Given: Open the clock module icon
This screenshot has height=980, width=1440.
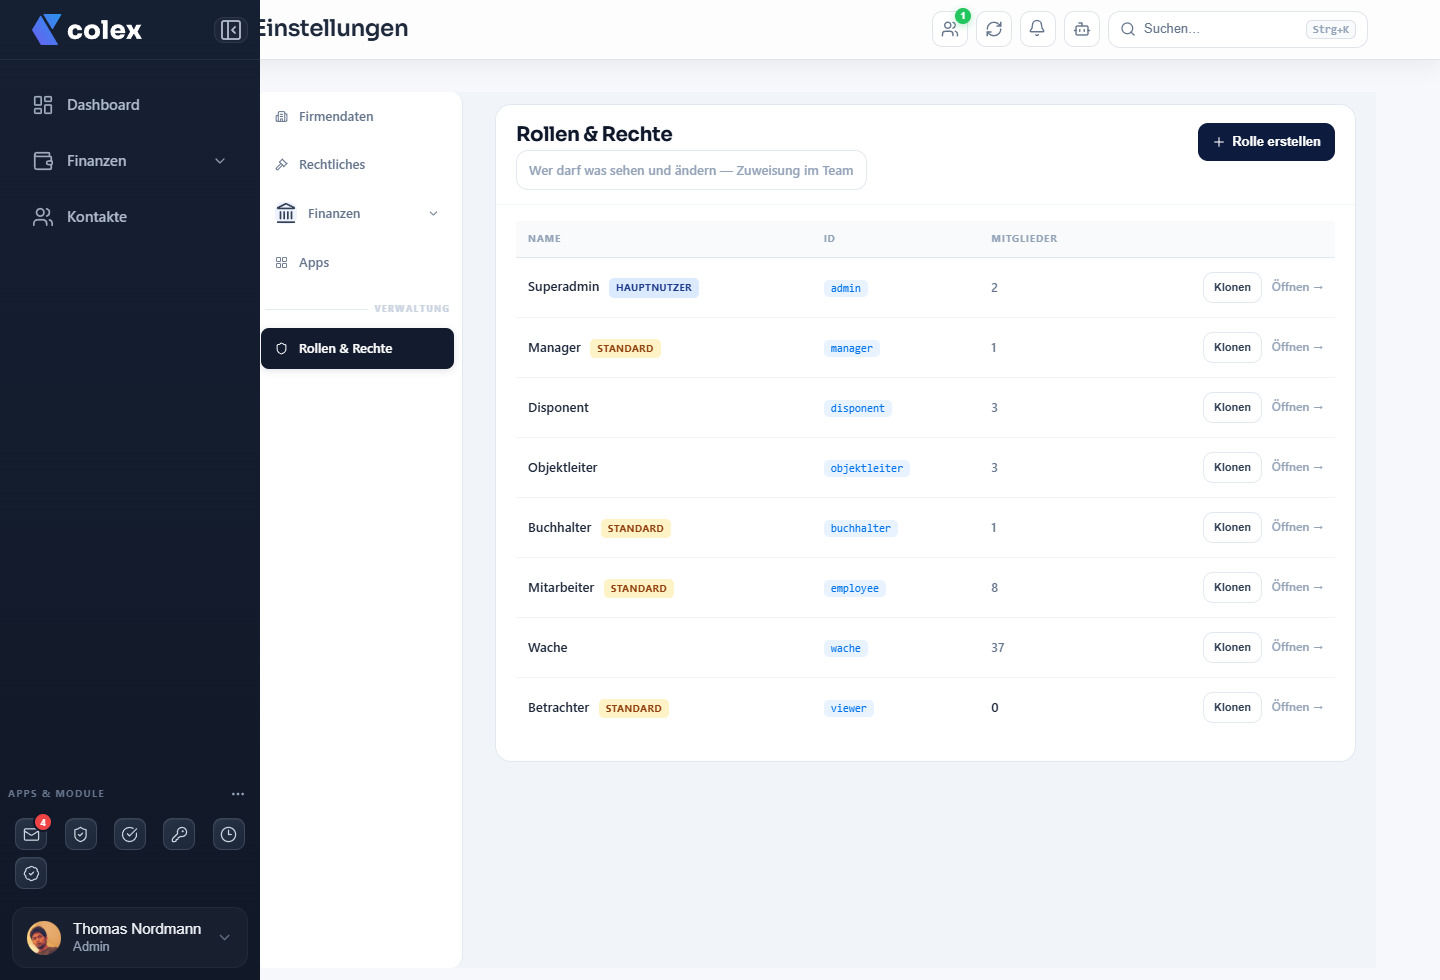Looking at the screenshot, I should pos(229,834).
